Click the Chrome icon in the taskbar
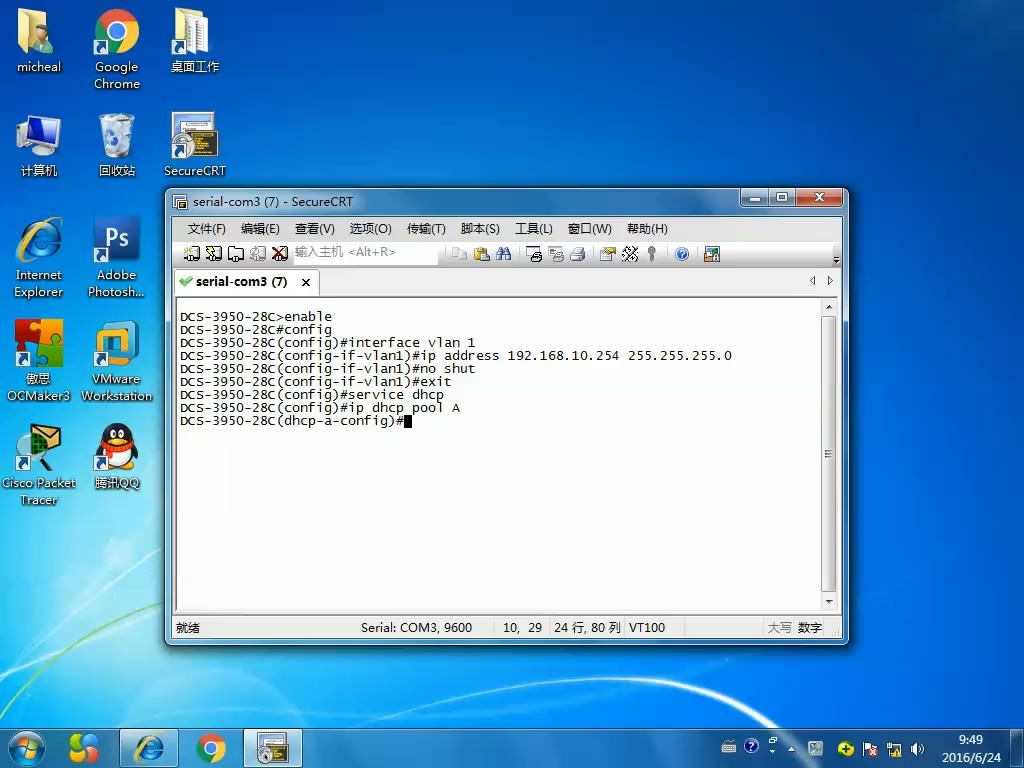1024x768 pixels. pos(210,748)
